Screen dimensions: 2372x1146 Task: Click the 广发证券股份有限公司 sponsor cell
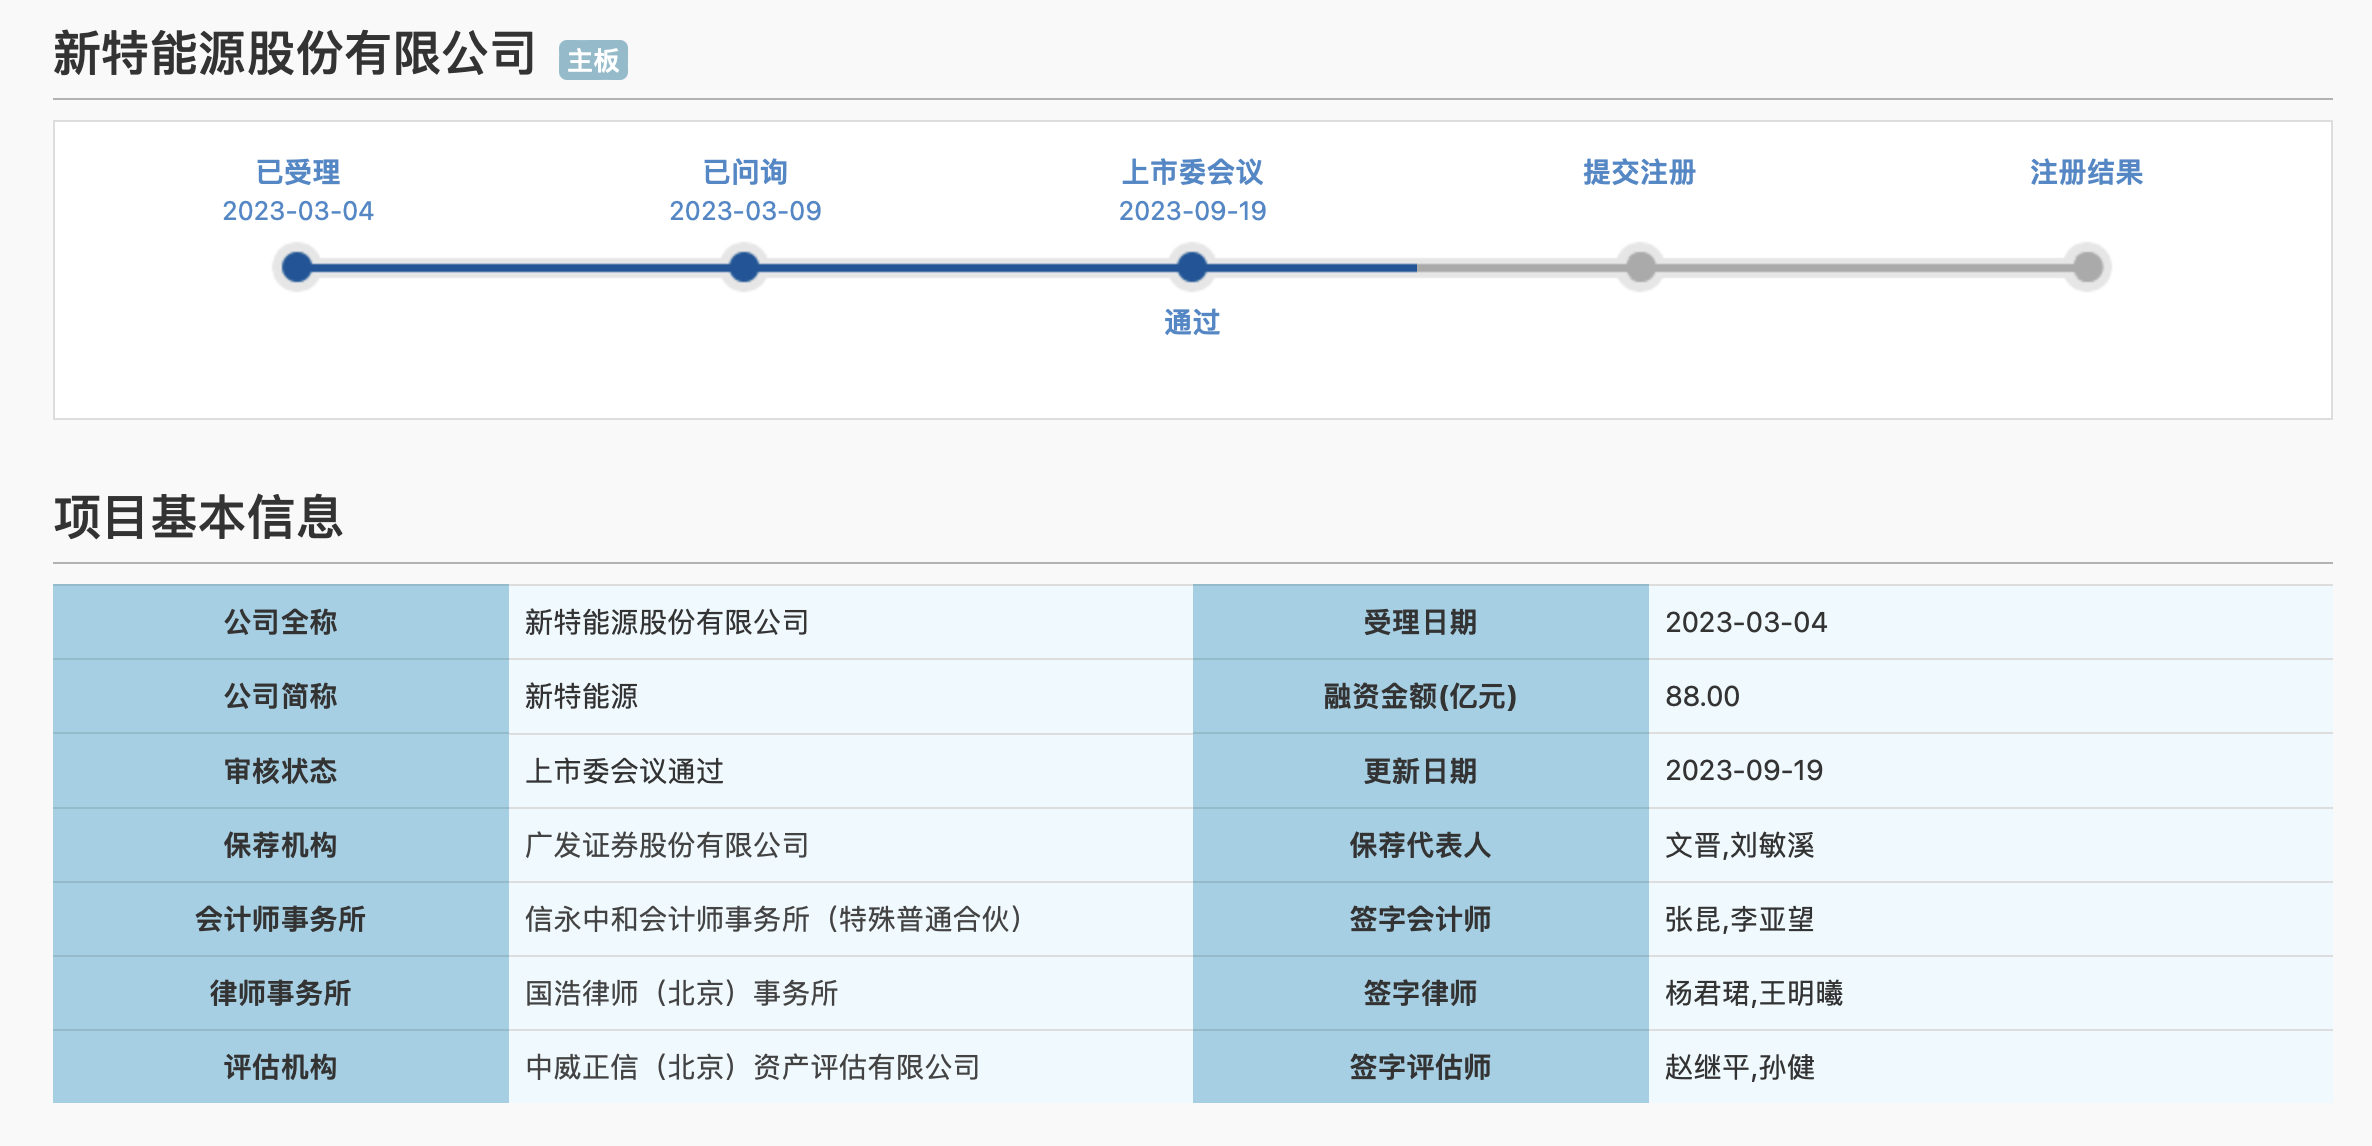coord(667,845)
